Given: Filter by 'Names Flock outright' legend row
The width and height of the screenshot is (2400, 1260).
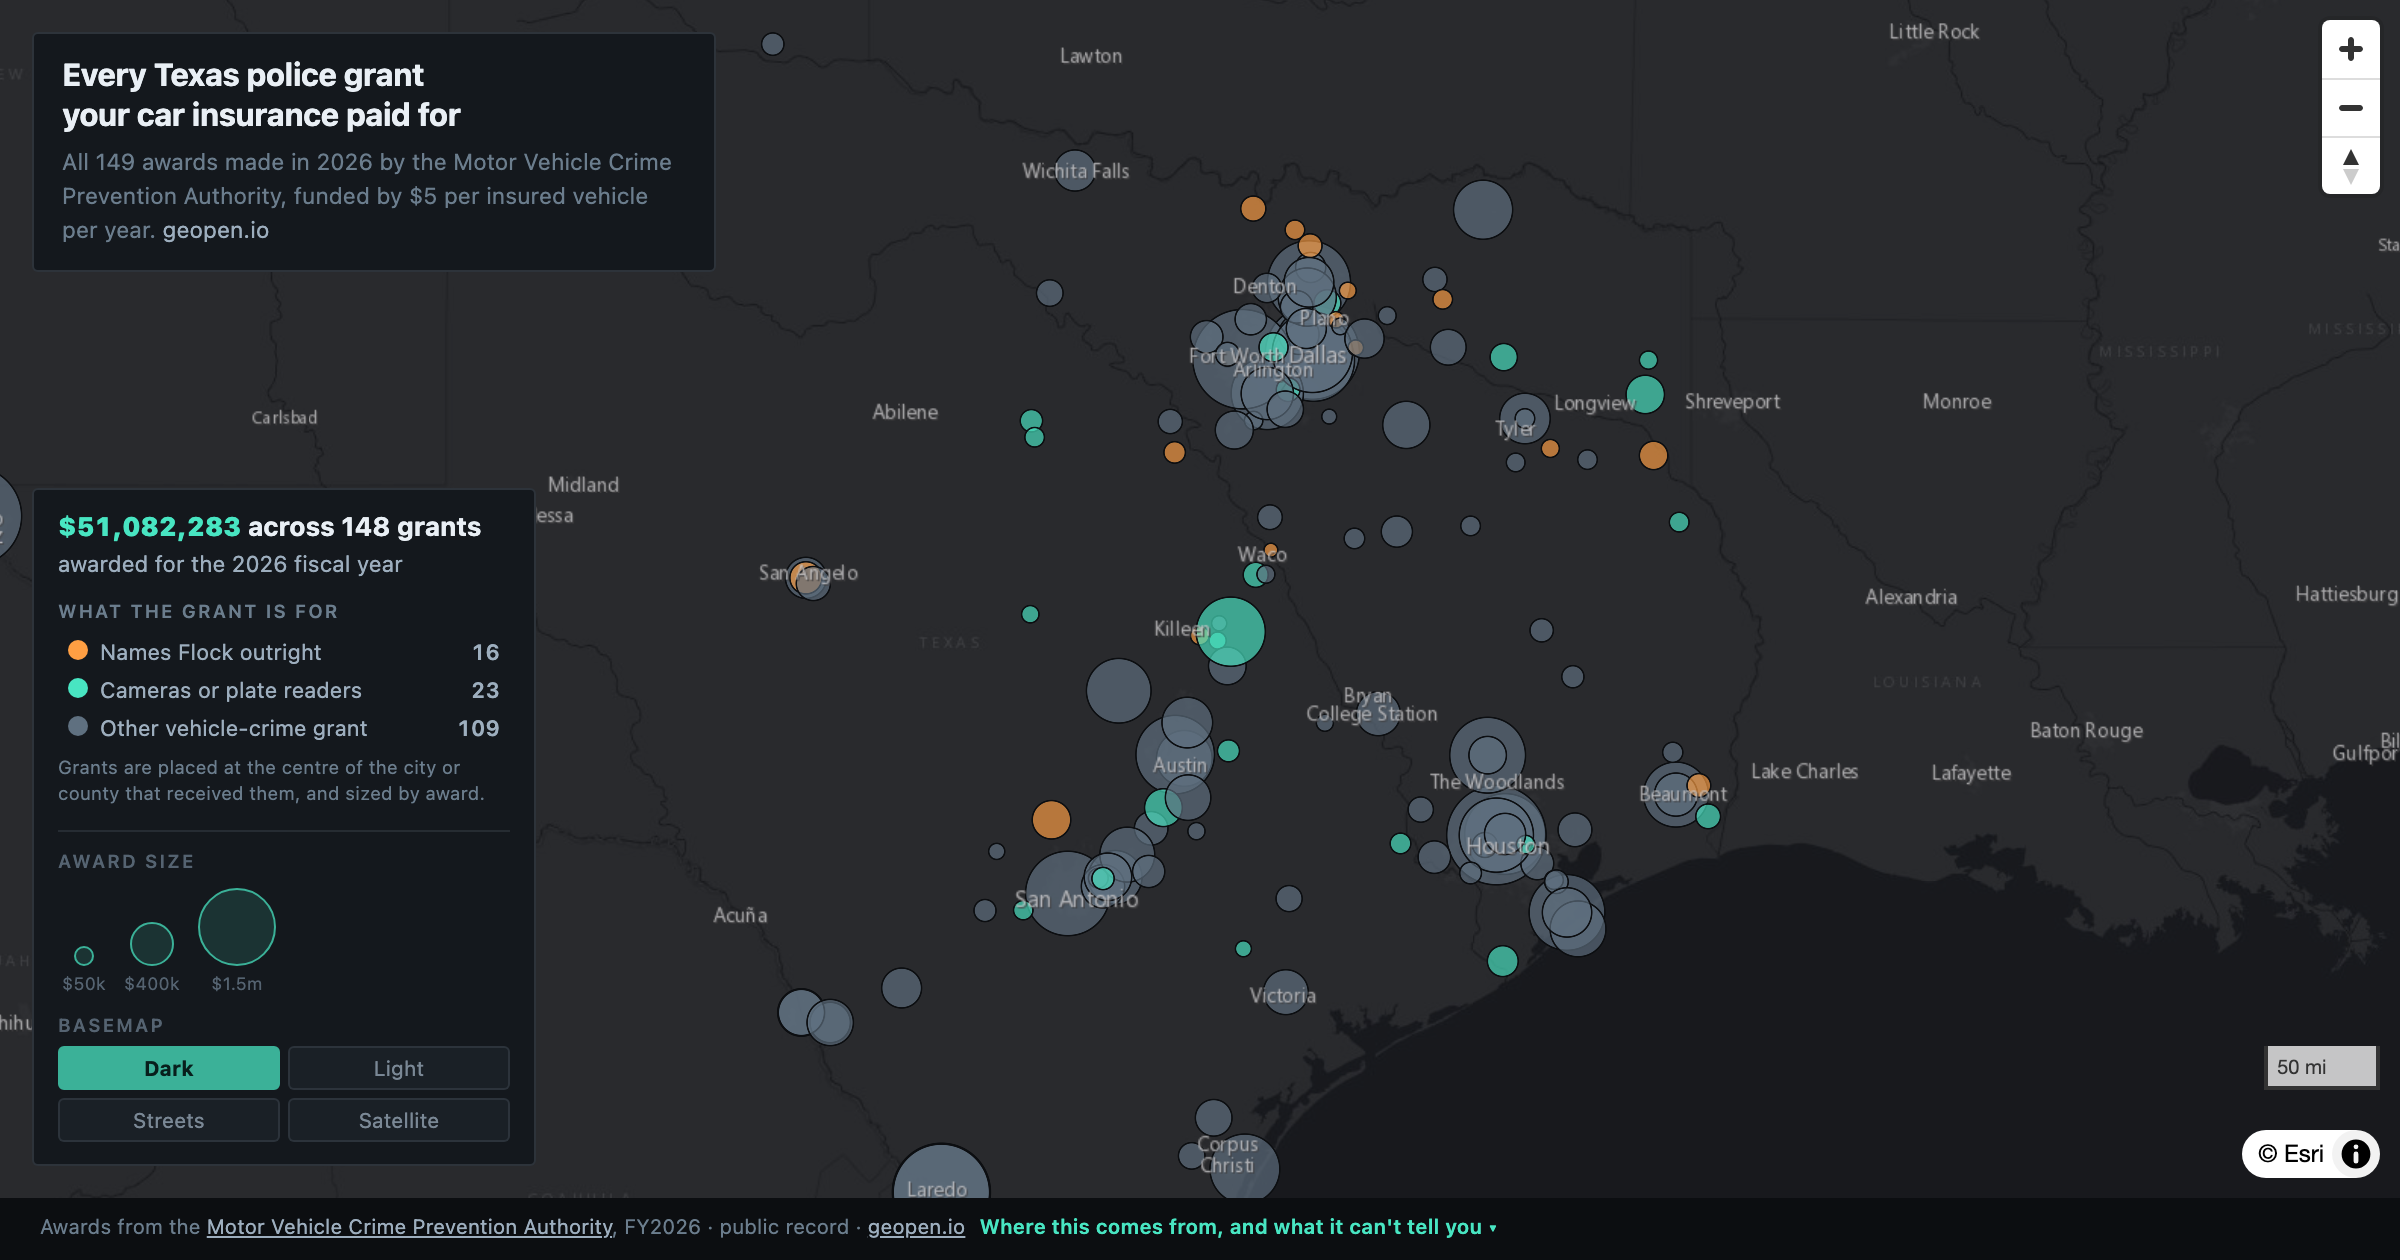Looking at the screenshot, I should click(284, 652).
